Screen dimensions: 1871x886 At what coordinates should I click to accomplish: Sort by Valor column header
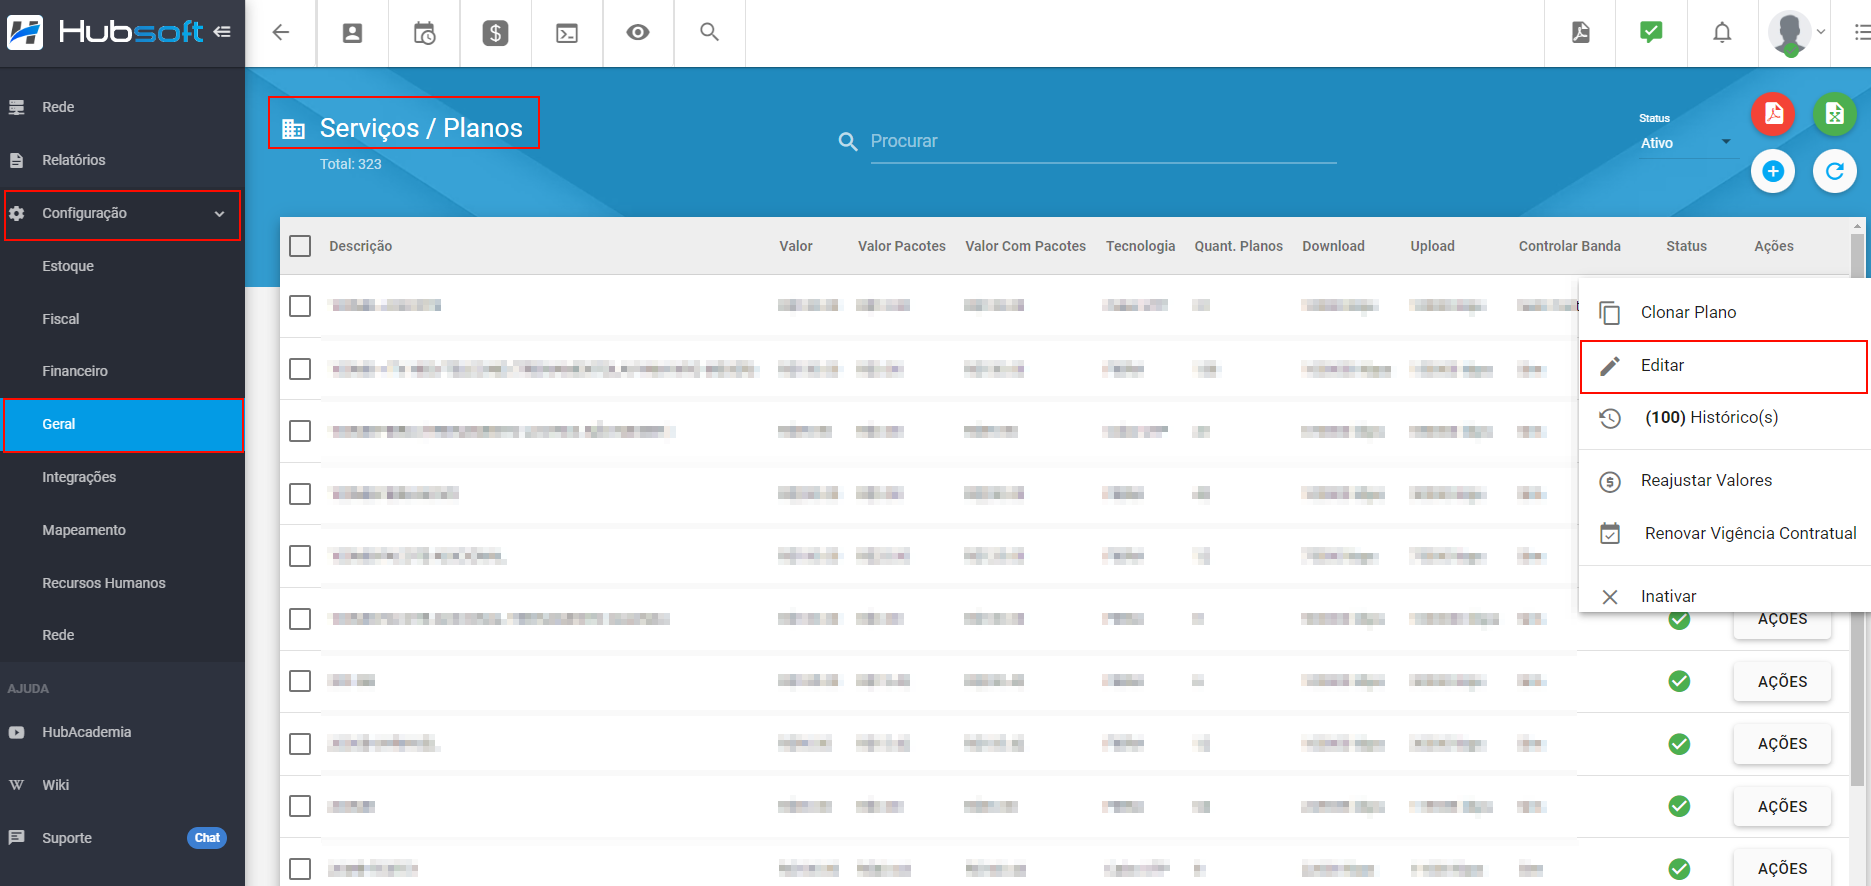(x=796, y=246)
